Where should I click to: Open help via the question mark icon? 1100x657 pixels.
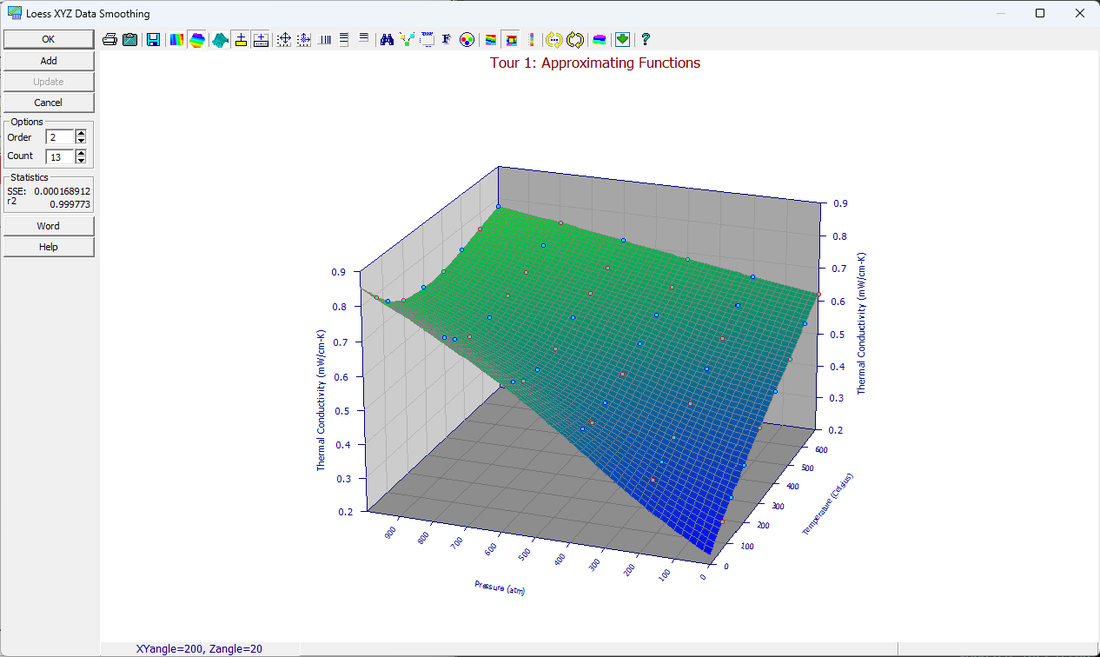(x=645, y=39)
